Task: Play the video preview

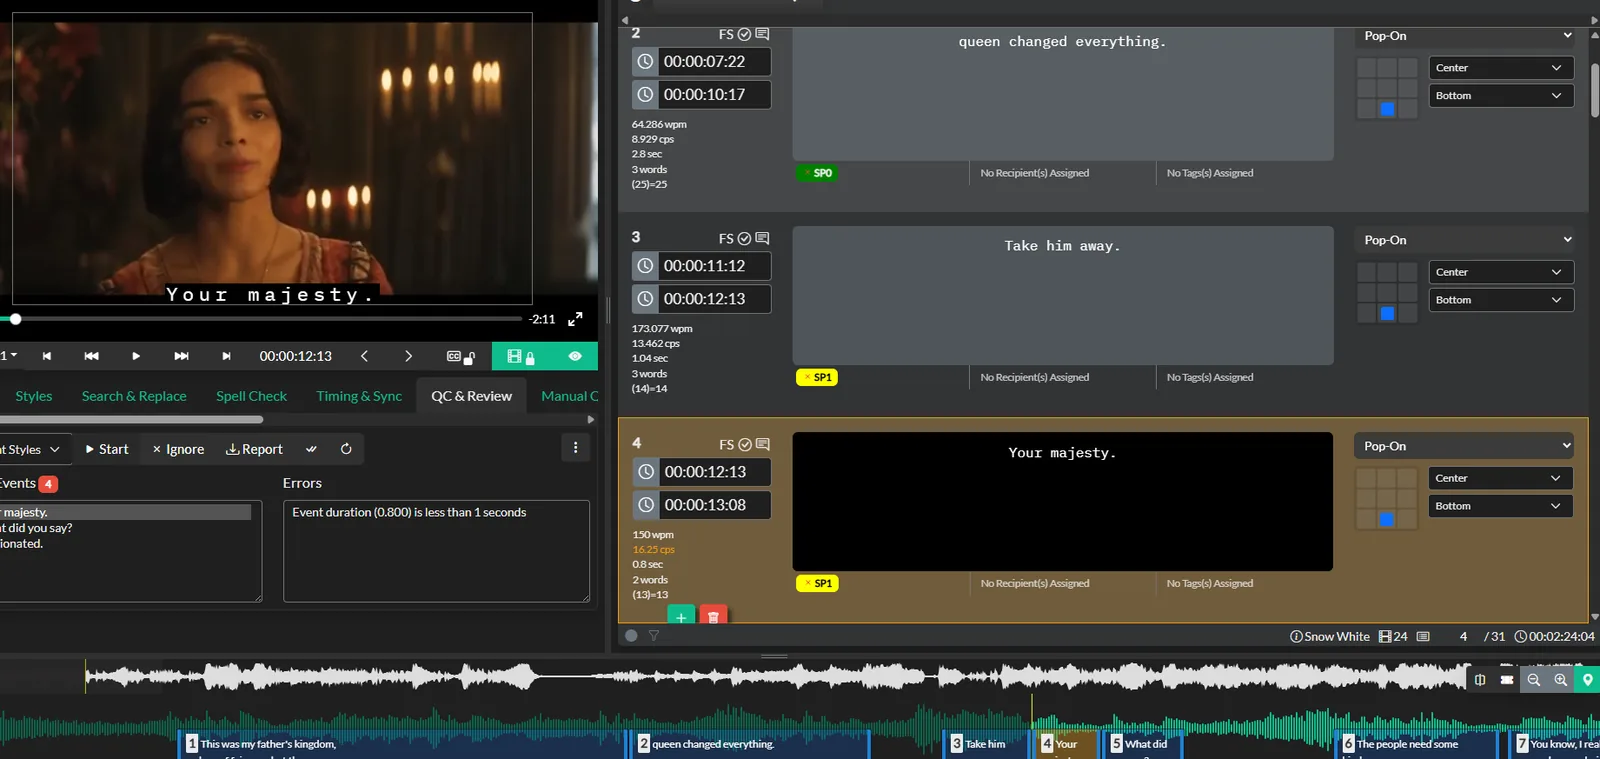Action: 136,356
